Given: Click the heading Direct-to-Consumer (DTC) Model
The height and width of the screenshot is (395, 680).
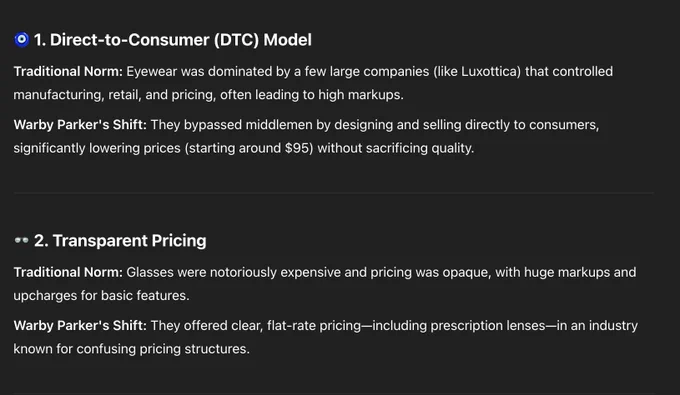Looking at the screenshot, I should [x=173, y=40].
